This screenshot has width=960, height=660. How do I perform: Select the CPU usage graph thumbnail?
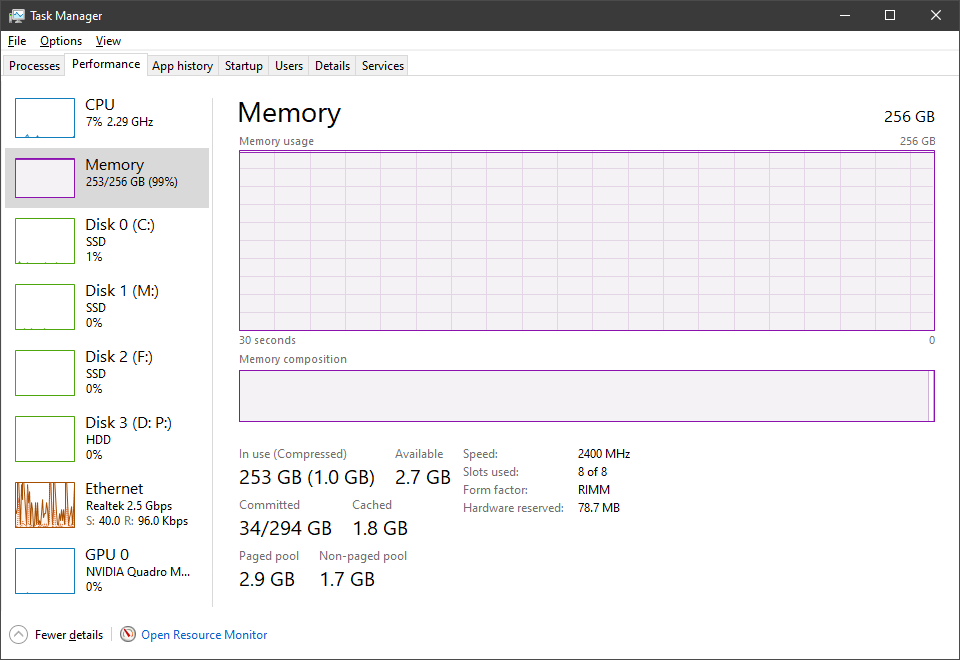coord(45,118)
